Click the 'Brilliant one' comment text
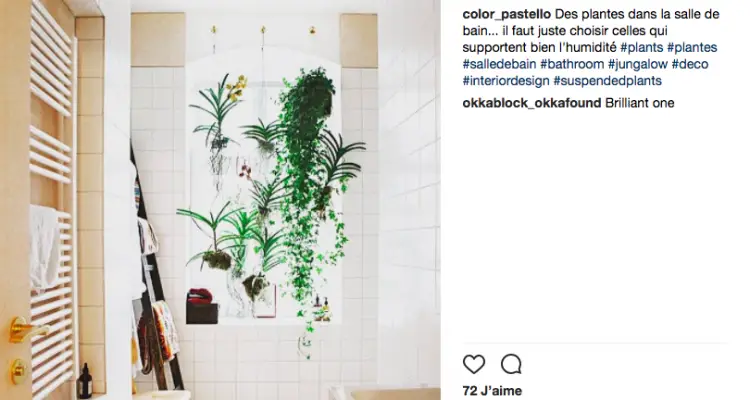The image size is (750, 400). point(640,103)
